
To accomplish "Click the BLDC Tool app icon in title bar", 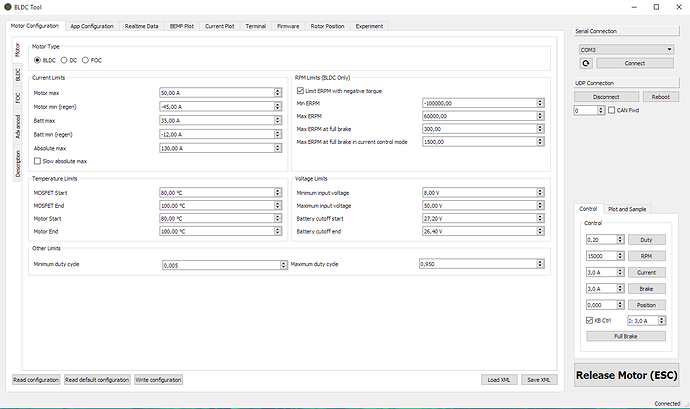I will click(7, 7).
